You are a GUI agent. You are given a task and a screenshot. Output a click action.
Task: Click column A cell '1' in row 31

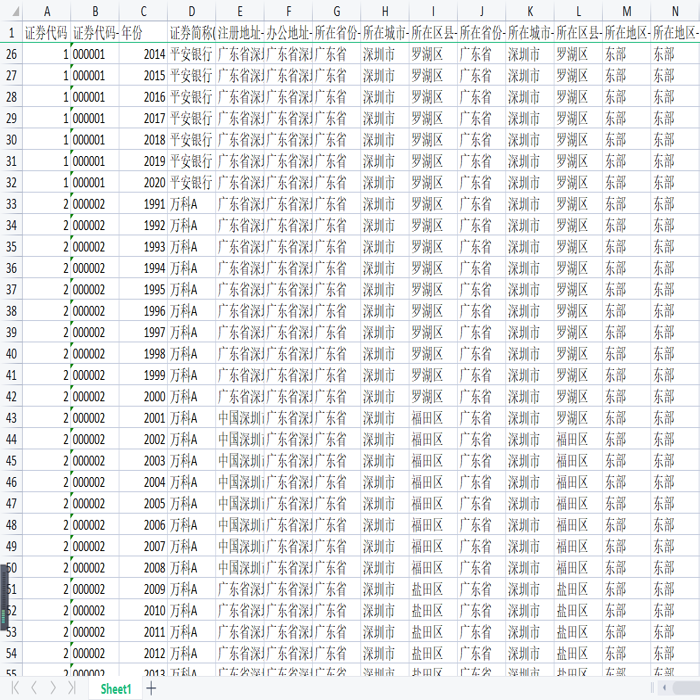tap(46, 161)
